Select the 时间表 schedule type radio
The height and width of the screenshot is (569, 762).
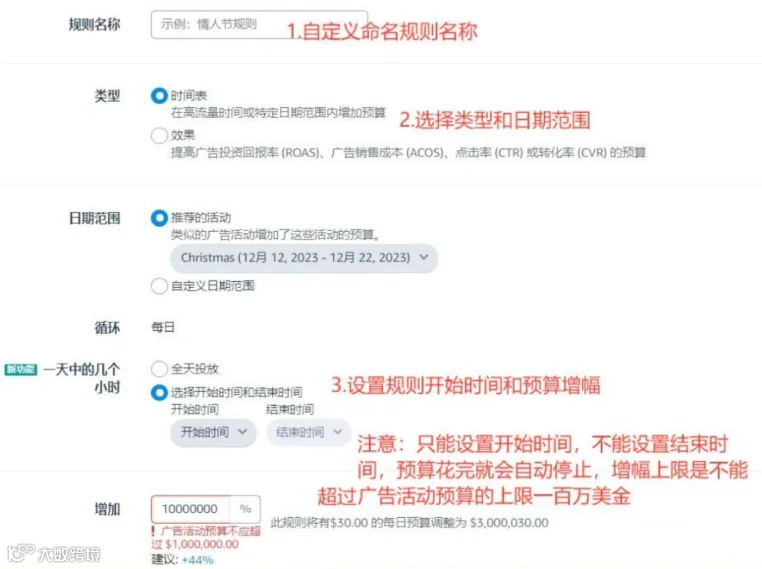click(159, 96)
